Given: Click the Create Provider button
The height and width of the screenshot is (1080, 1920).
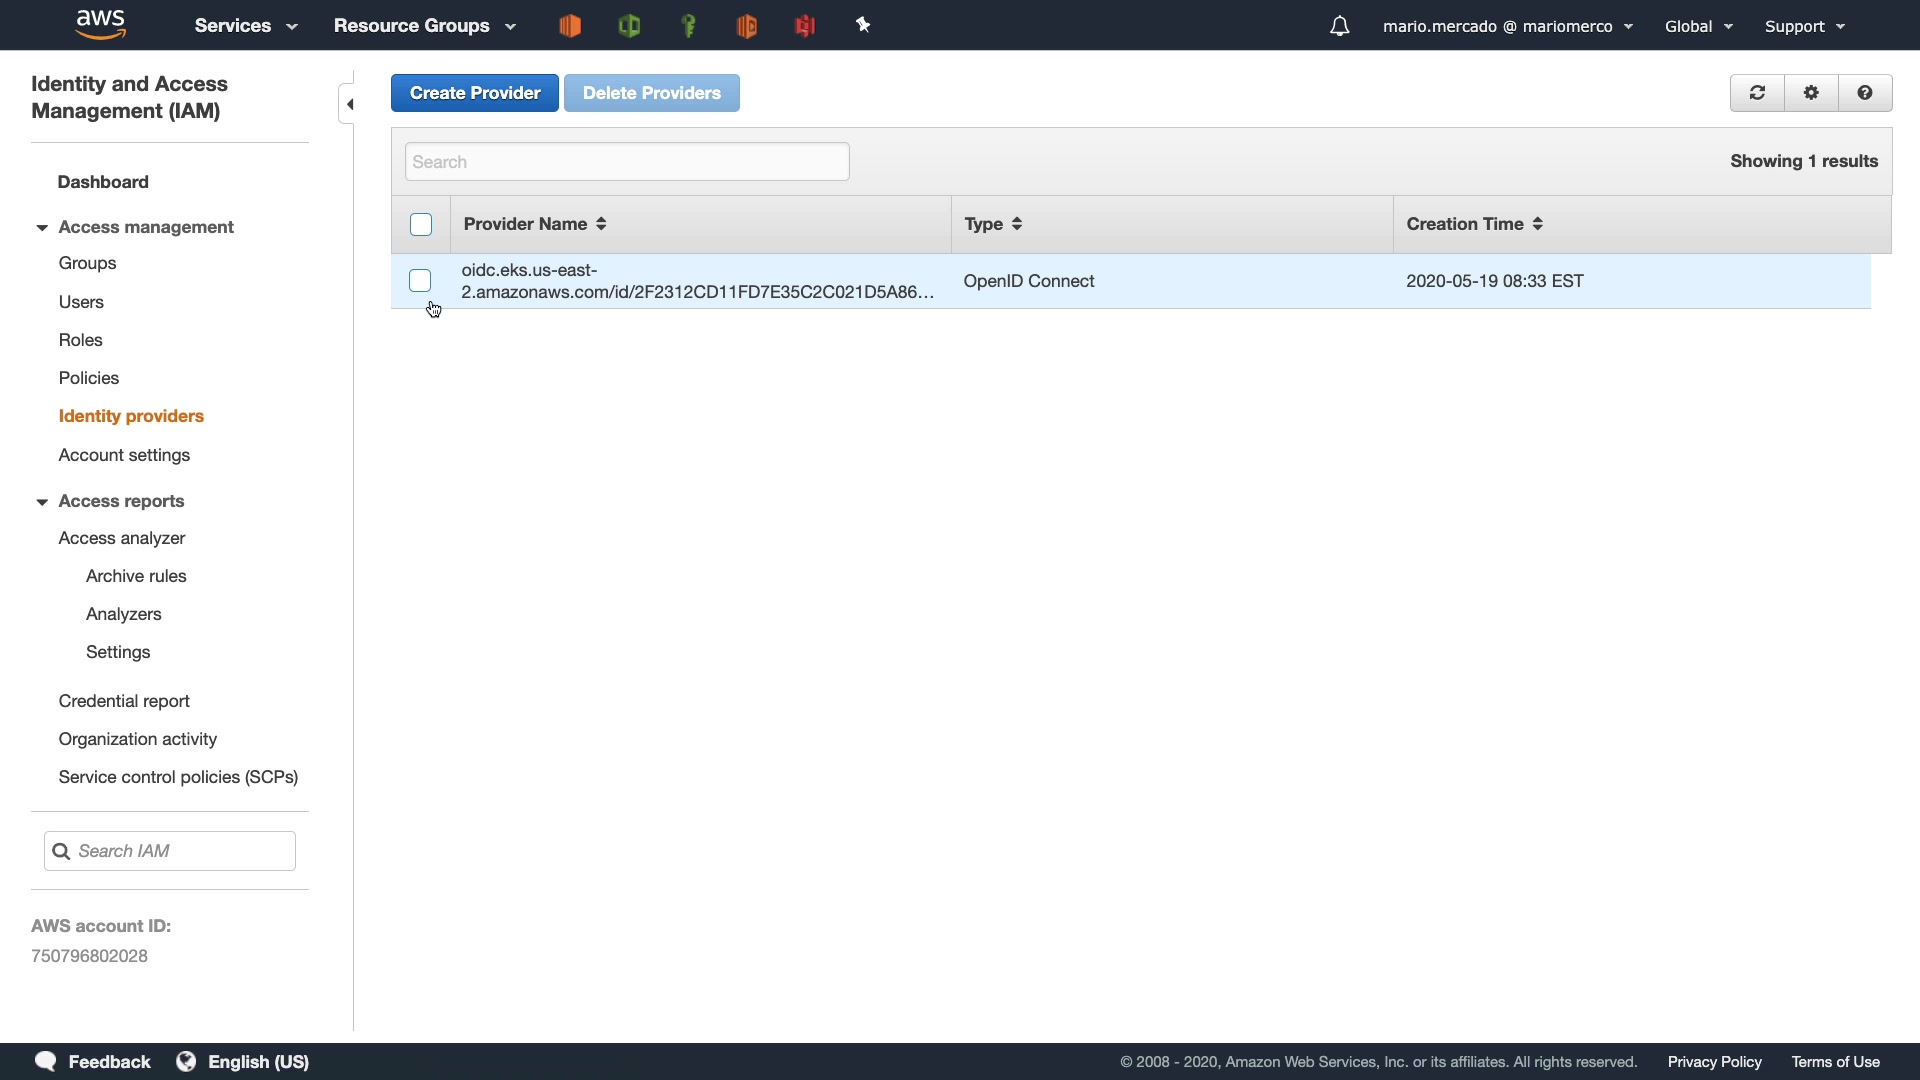Looking at the screenshot, I should (475, 93).
